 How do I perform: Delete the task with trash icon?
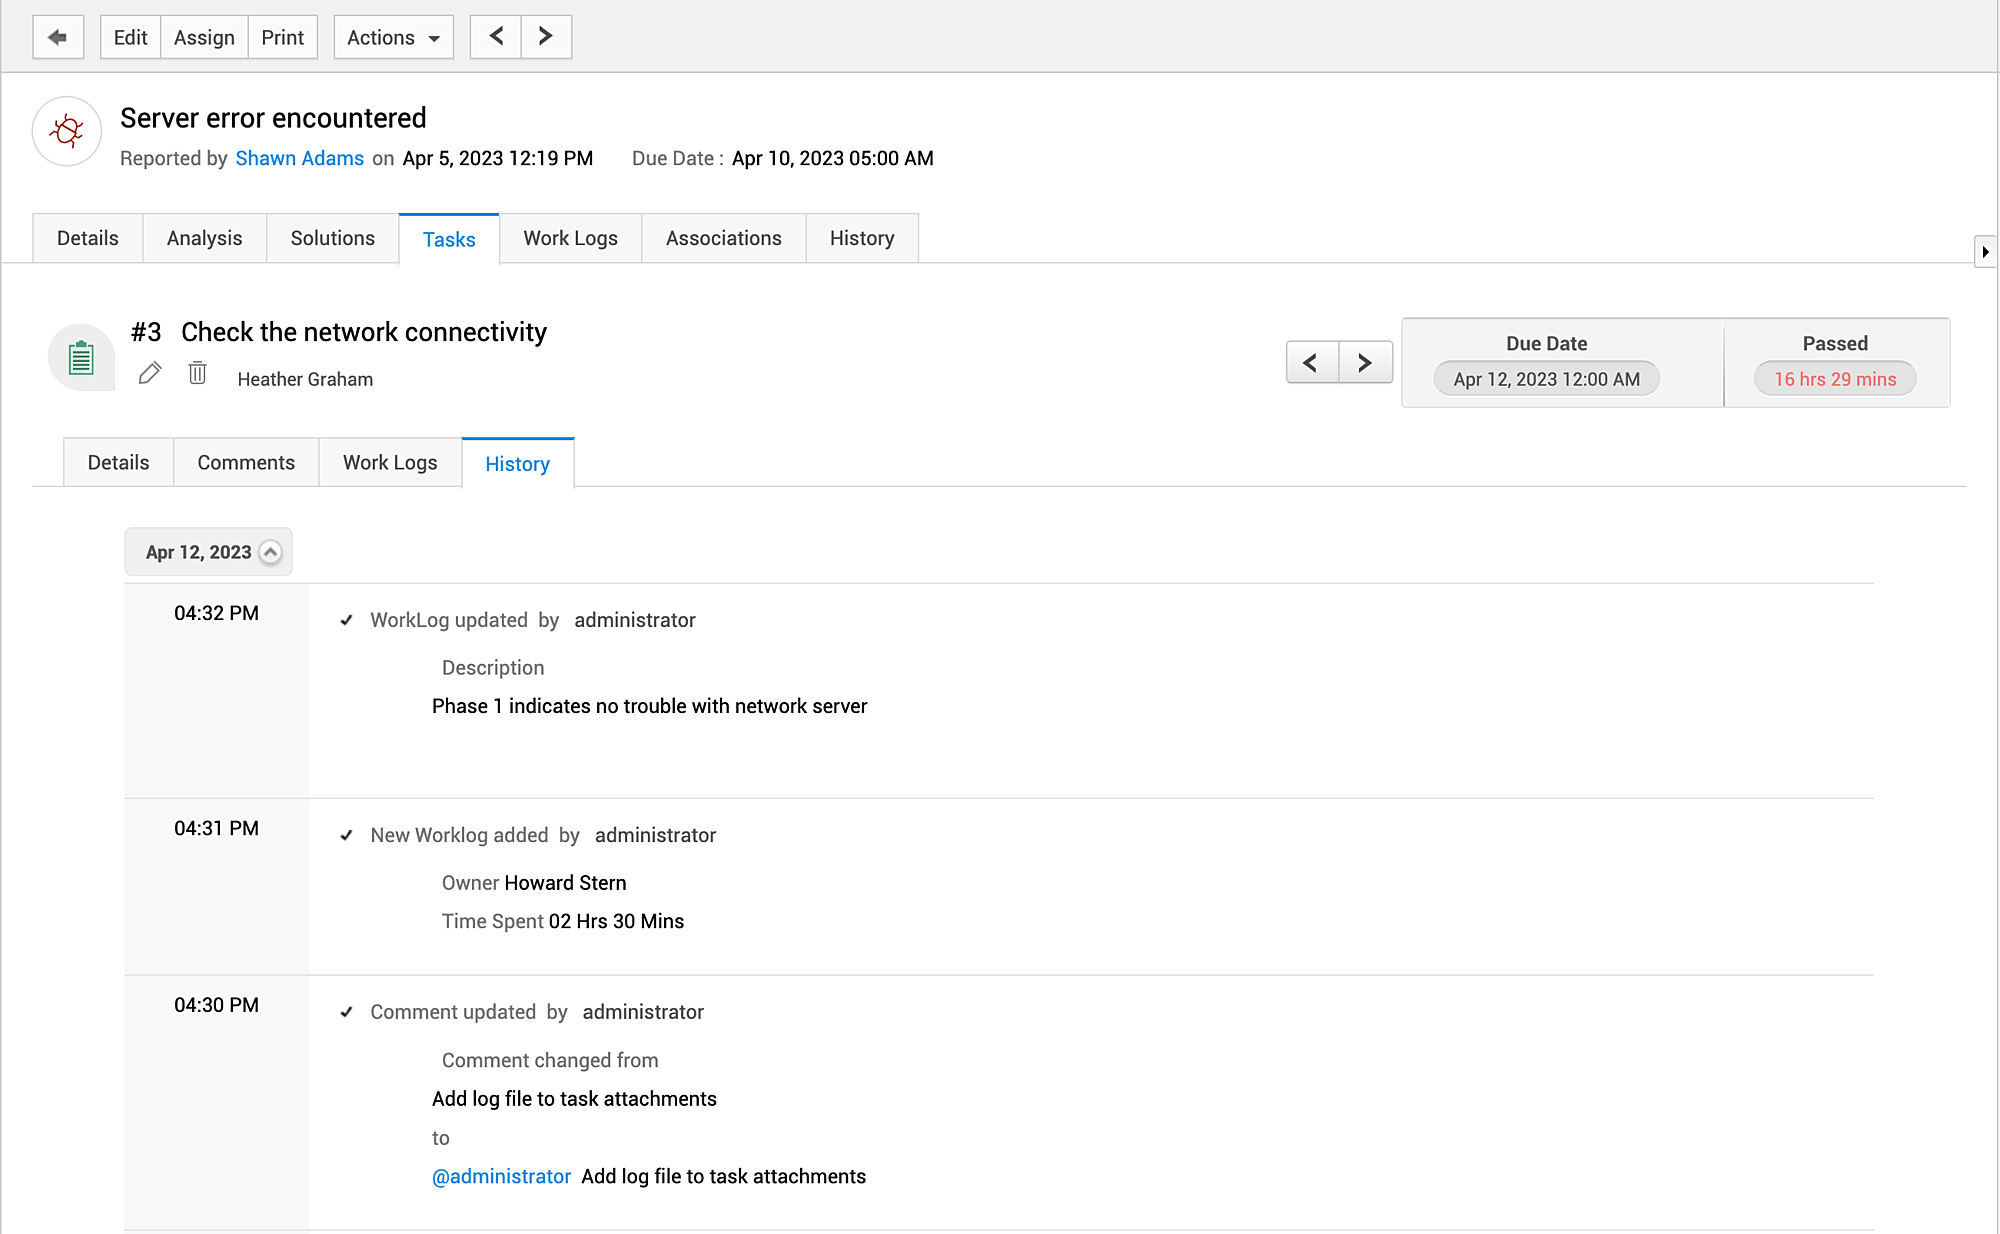click(x=198, y=373)
